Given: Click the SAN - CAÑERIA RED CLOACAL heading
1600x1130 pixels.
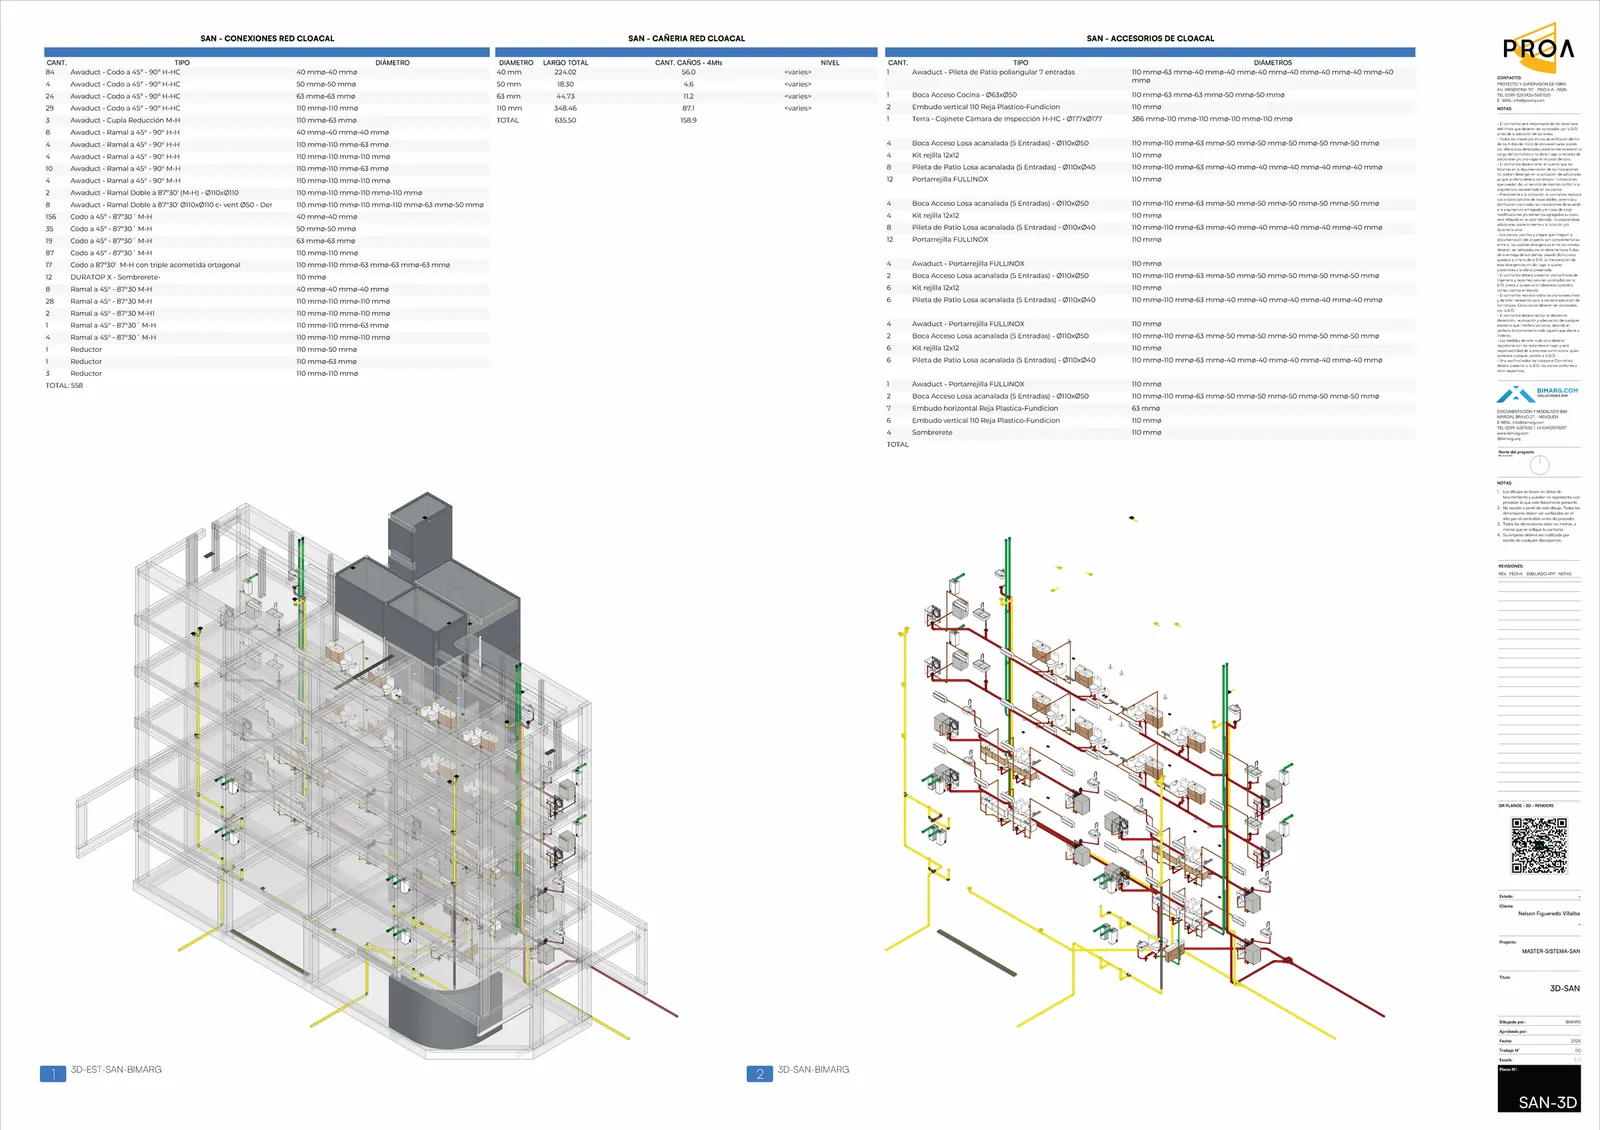Looking at the screenshot, I should click(686, 39).
